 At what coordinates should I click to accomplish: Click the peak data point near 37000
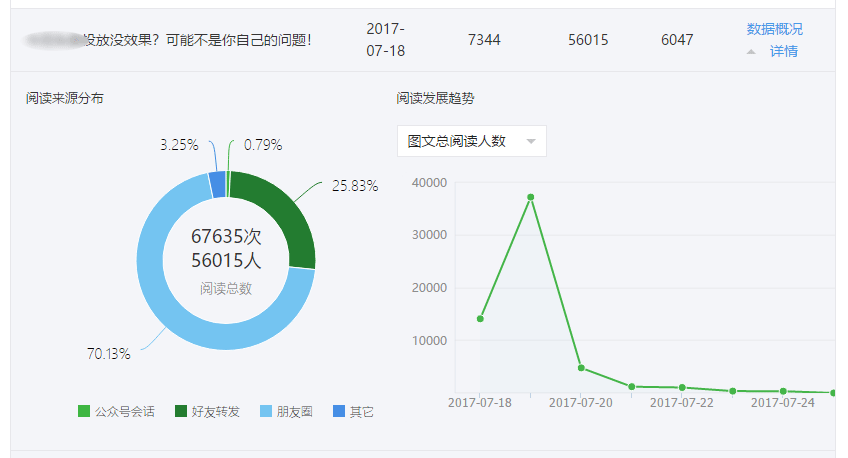530,197
